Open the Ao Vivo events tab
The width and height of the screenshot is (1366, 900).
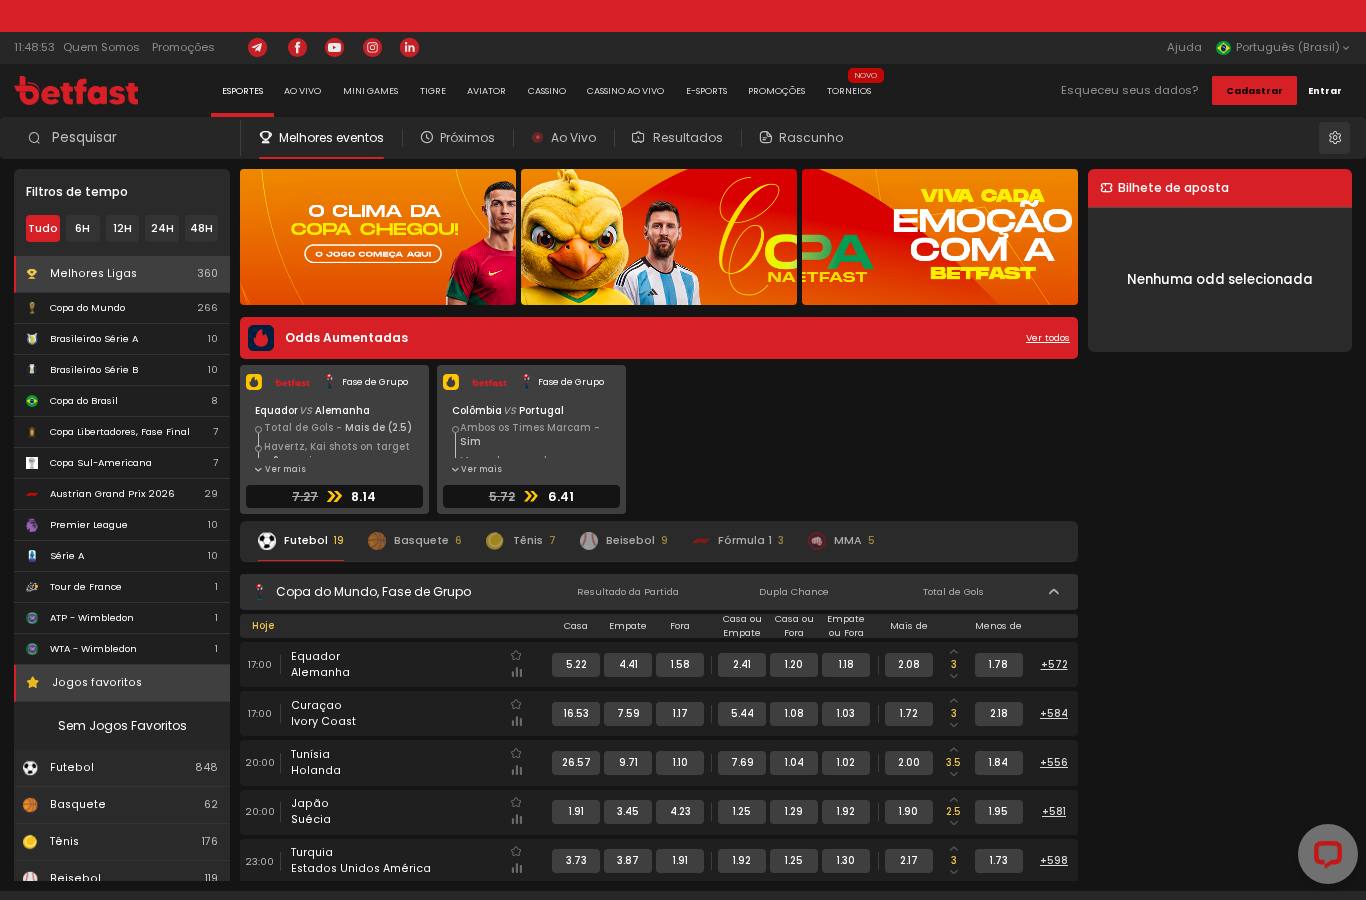coord(564,138)
